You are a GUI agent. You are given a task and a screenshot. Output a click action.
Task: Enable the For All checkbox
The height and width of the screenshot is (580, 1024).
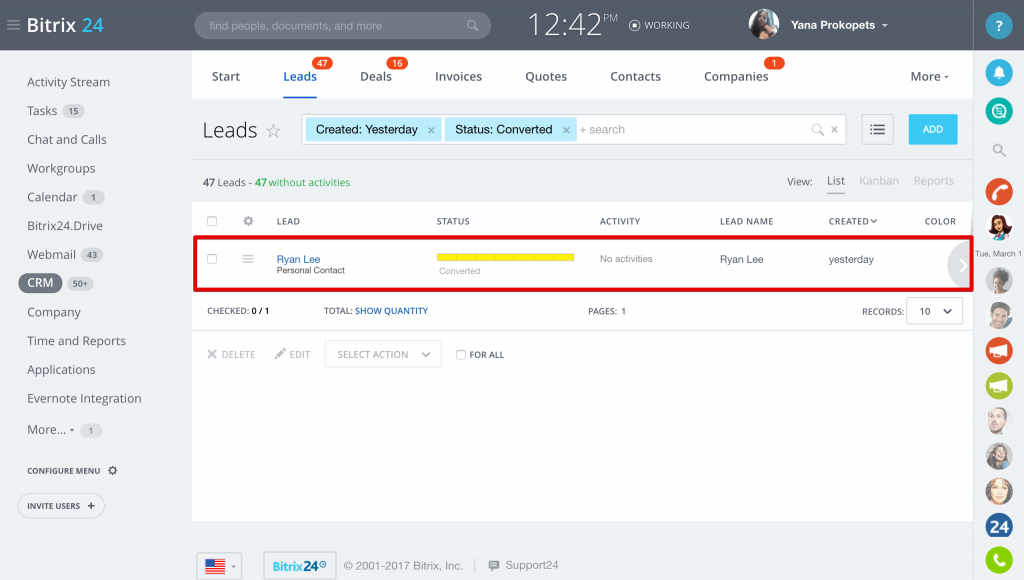(x=460, y=355)
